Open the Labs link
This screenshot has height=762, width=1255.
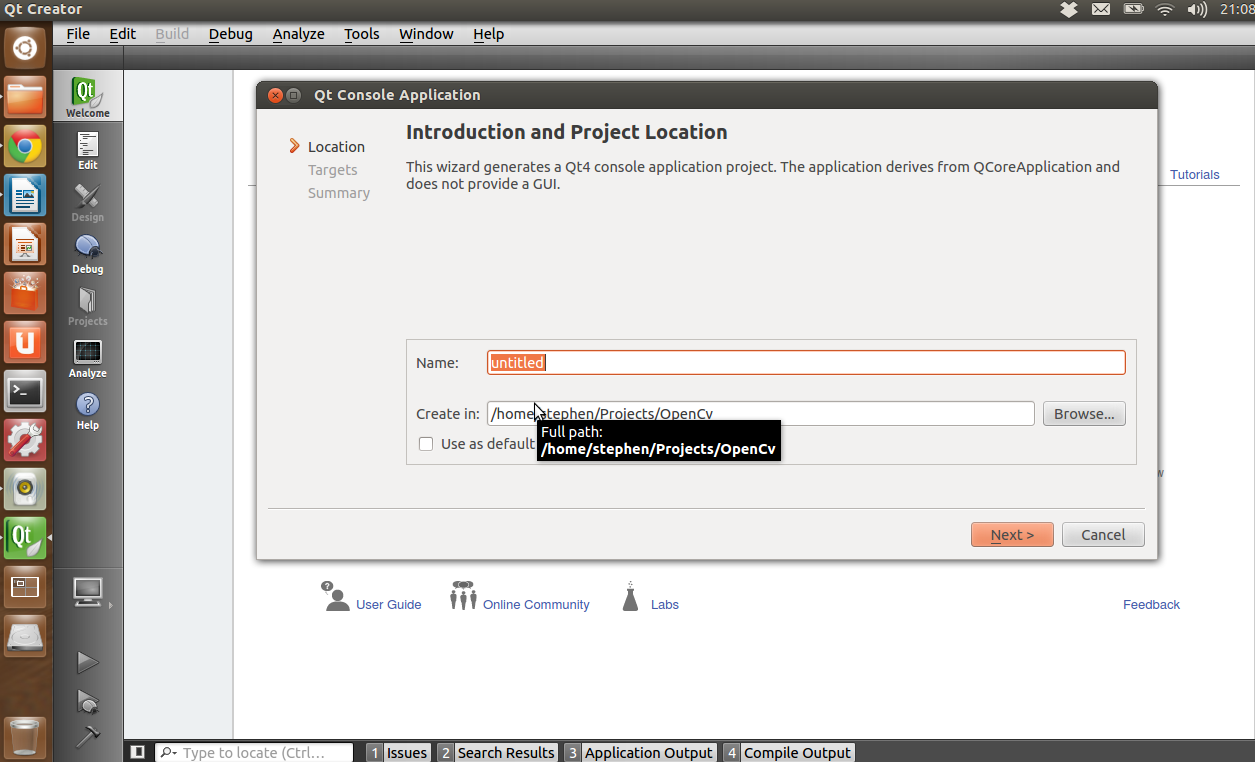(665, 605)
